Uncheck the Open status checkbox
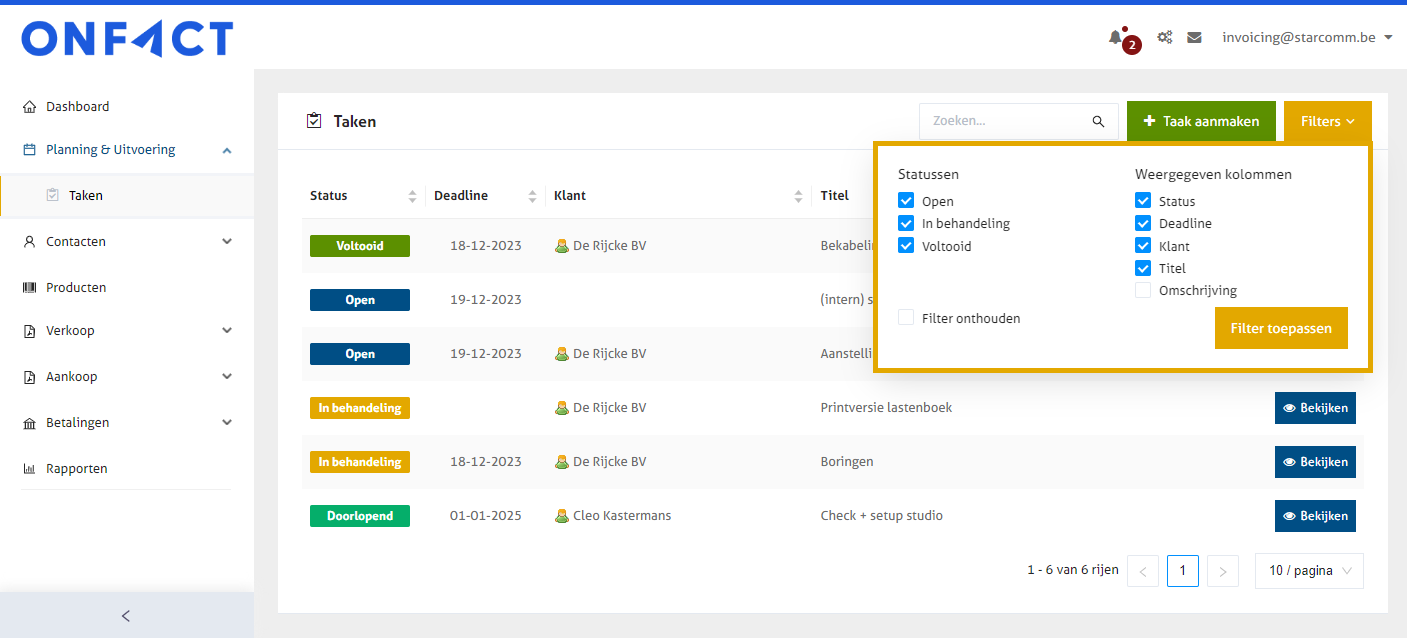The height and width of the screenshot is (638, 1407). pyautogui.click(x=906, y=201)
